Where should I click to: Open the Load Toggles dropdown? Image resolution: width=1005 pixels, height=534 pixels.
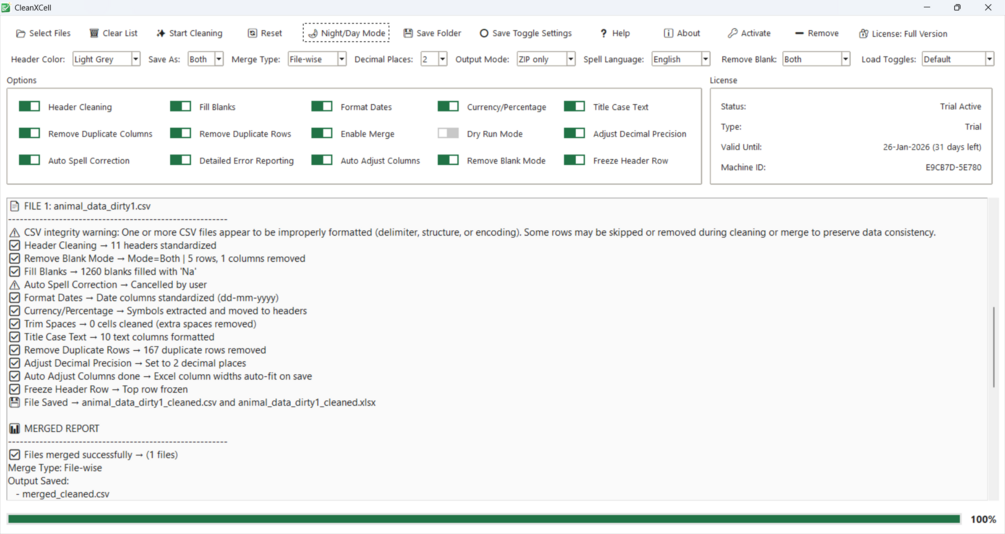click(958, 59)
